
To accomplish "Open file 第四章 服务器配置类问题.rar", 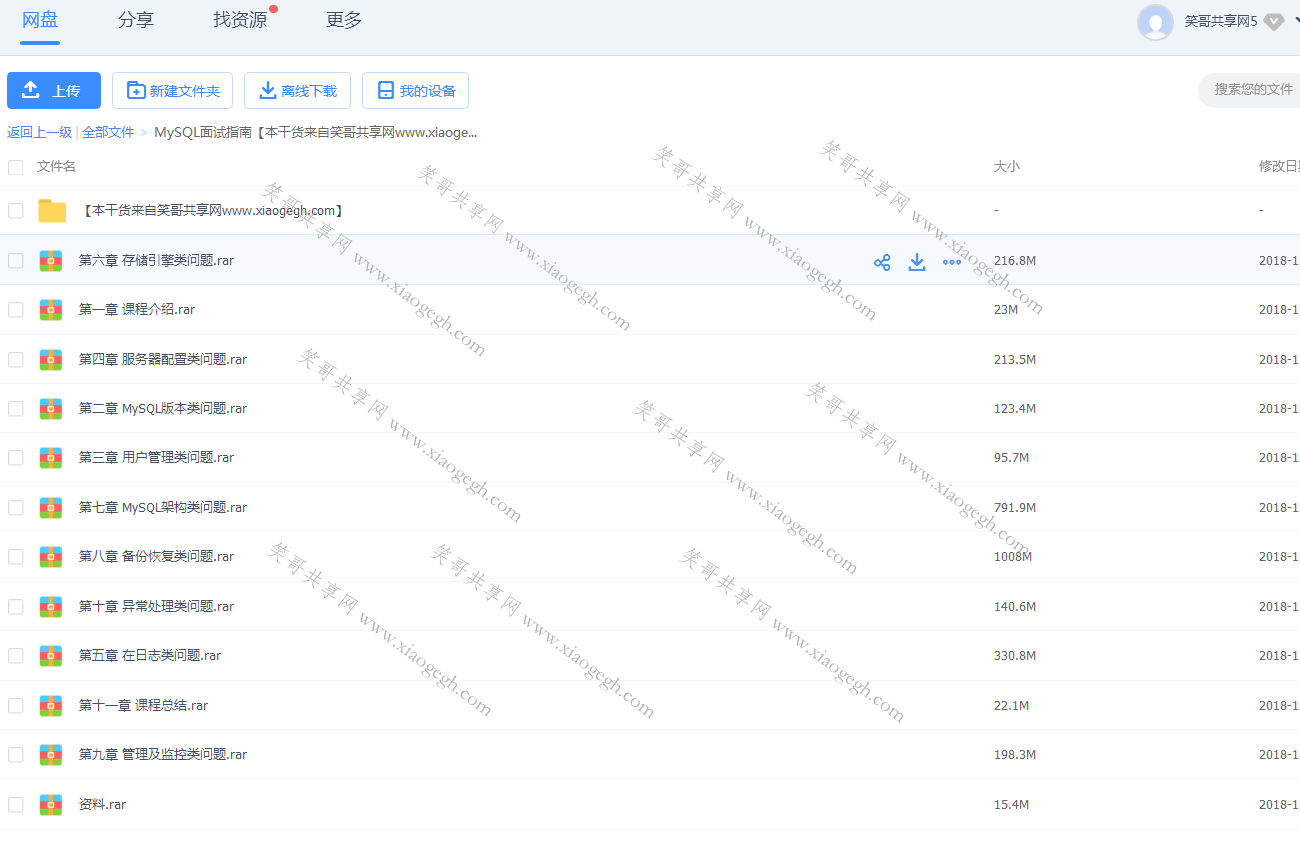I will (x=163, y=359).
